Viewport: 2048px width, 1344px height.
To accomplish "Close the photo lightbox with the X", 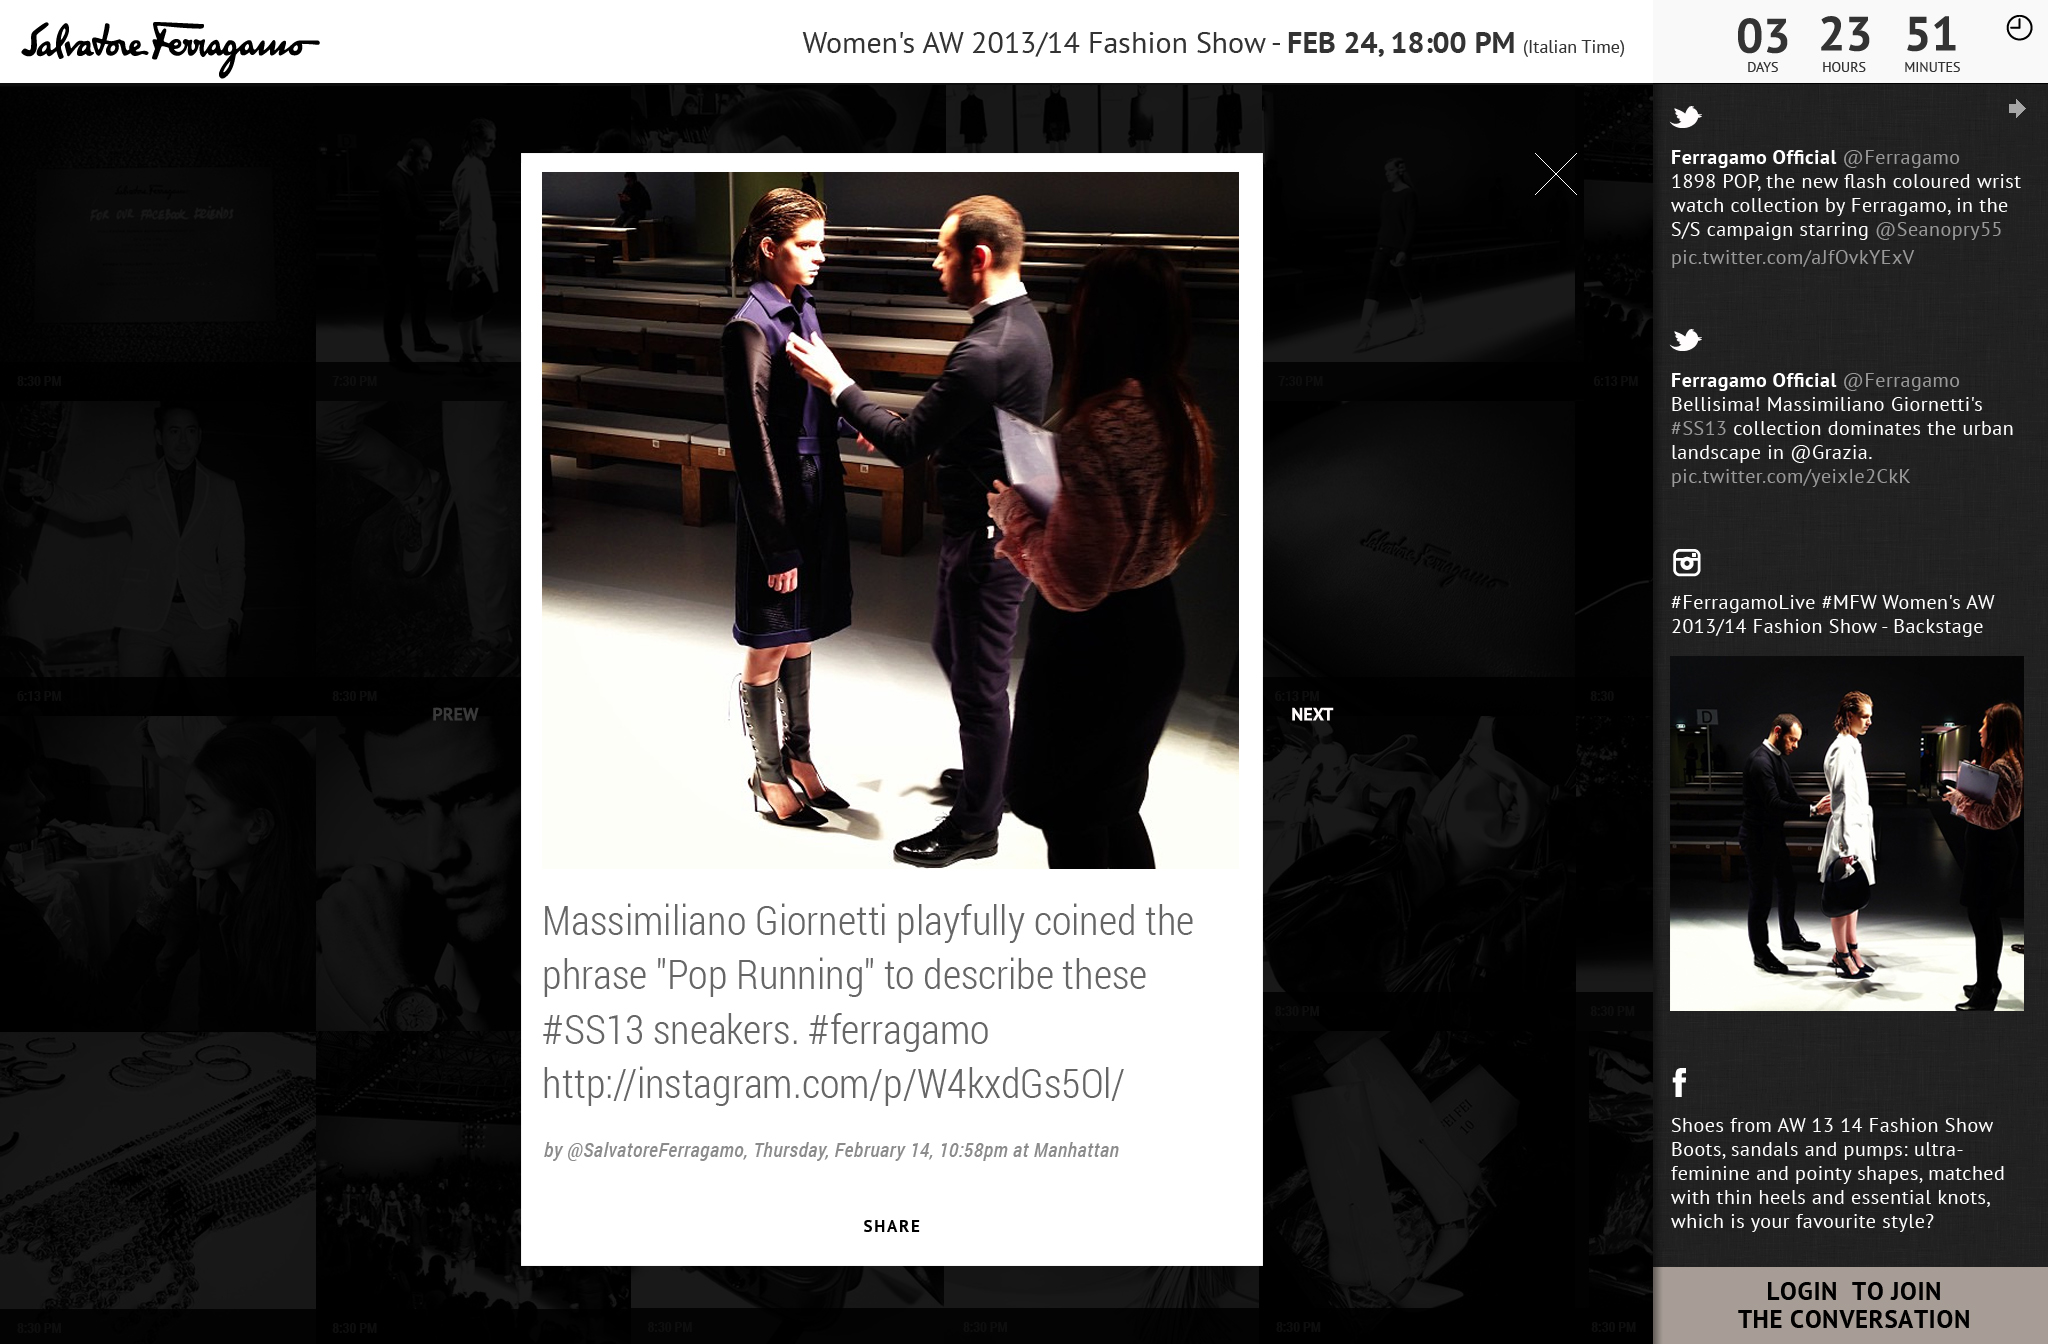I will point(1555,174).
